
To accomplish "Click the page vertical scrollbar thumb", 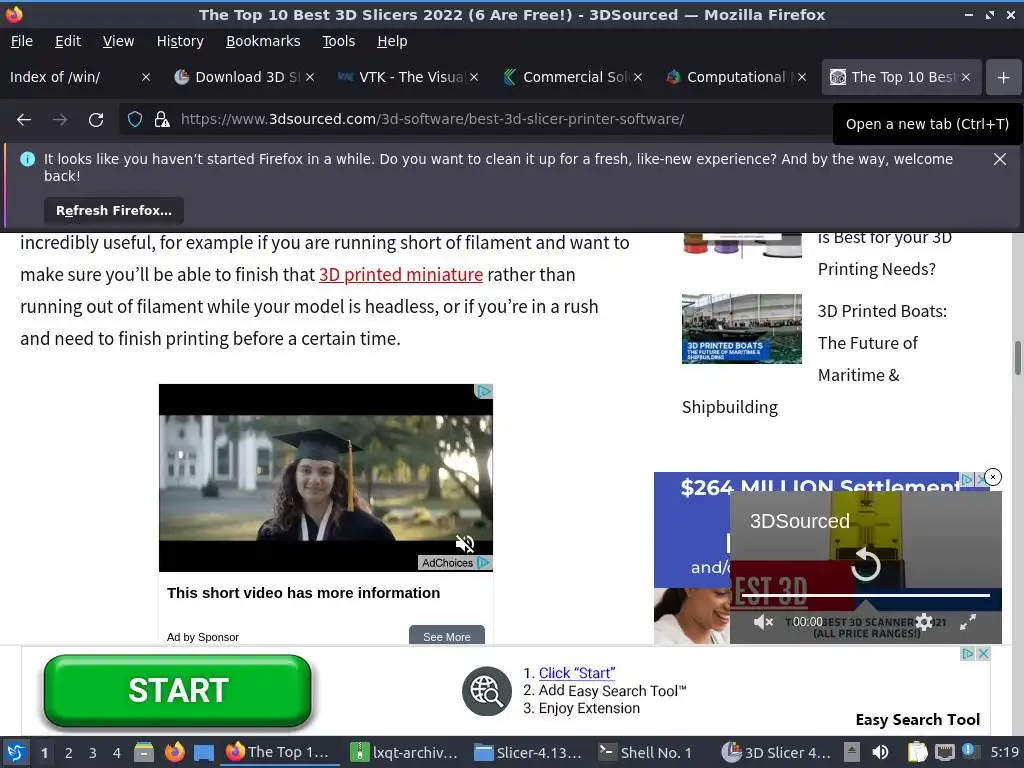I will coord(1017,358).
